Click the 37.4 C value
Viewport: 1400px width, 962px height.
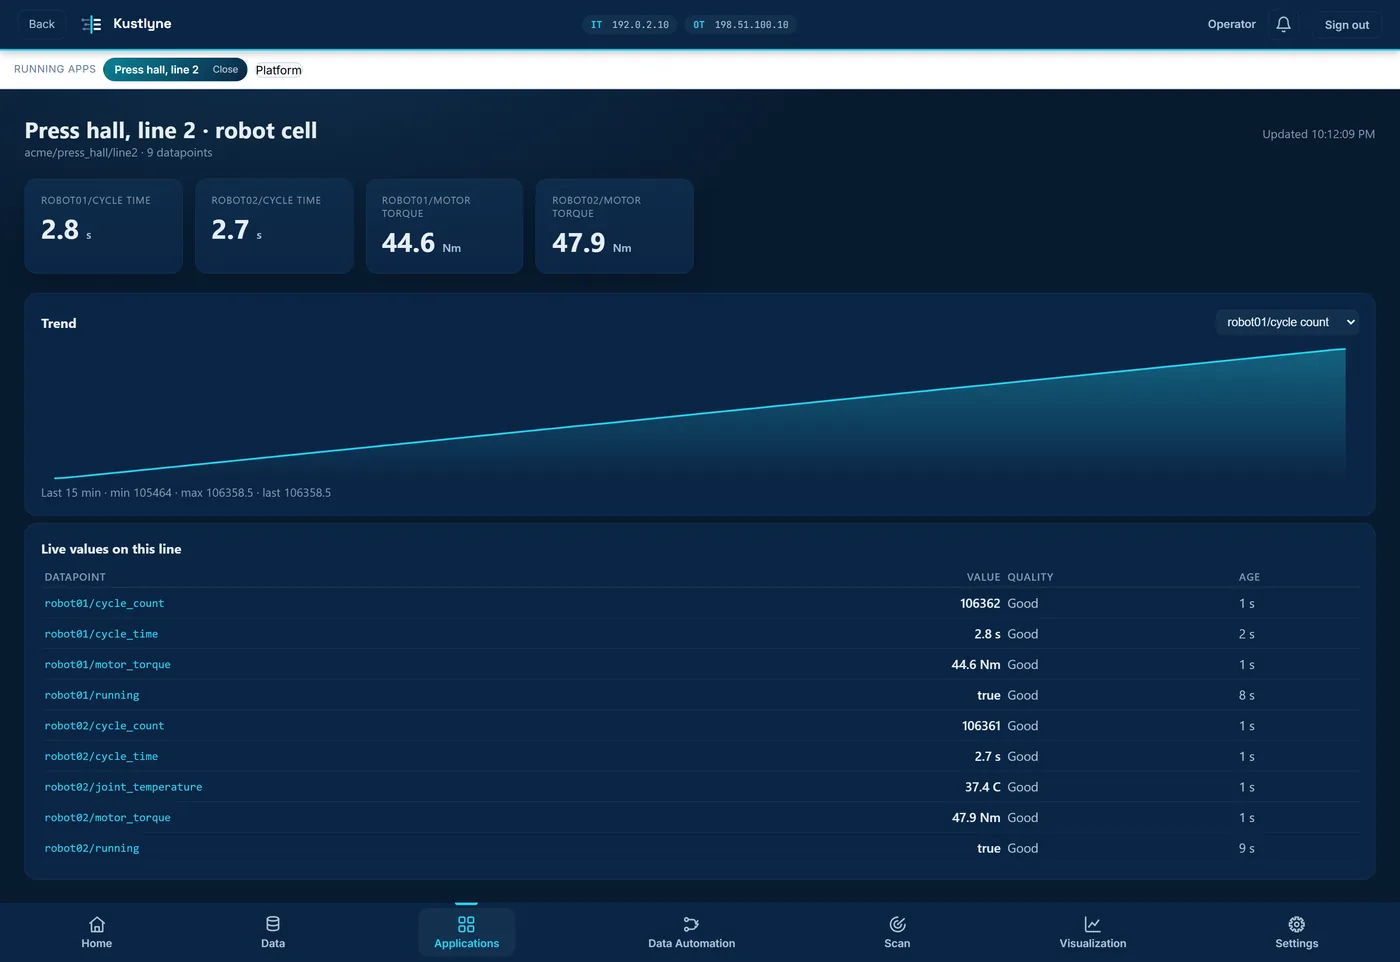pyautogui.click(x=982, y=787)
